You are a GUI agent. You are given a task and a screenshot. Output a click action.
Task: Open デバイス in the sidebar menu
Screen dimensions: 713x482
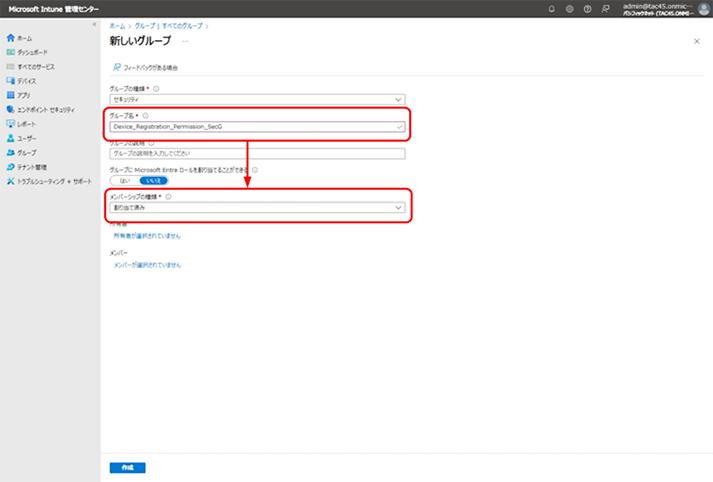coord(26,81)
